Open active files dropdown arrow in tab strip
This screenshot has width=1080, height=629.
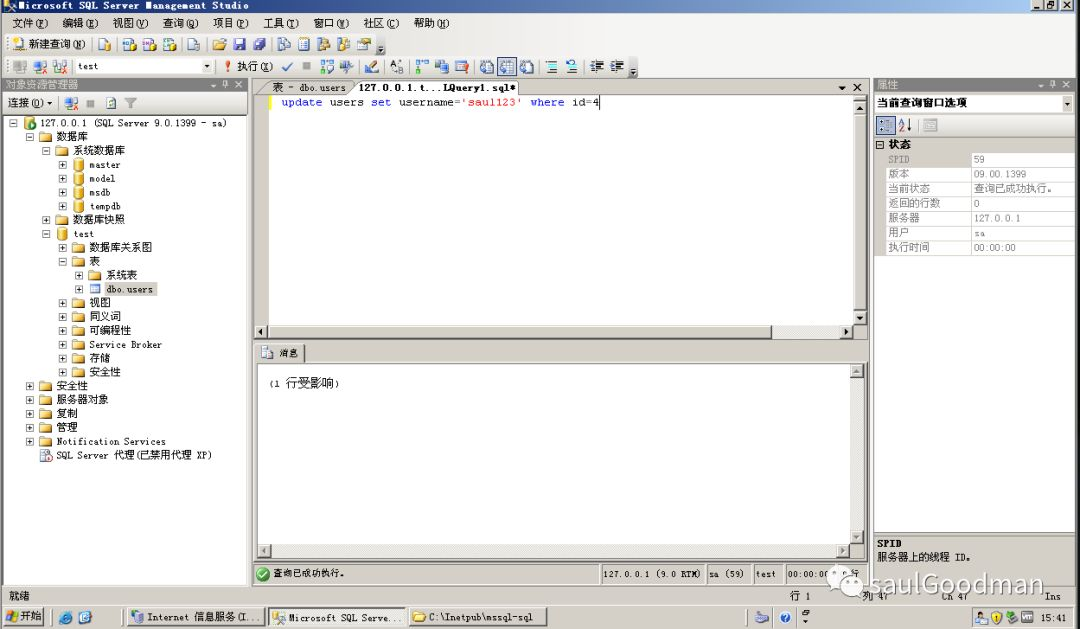(842, 87)
